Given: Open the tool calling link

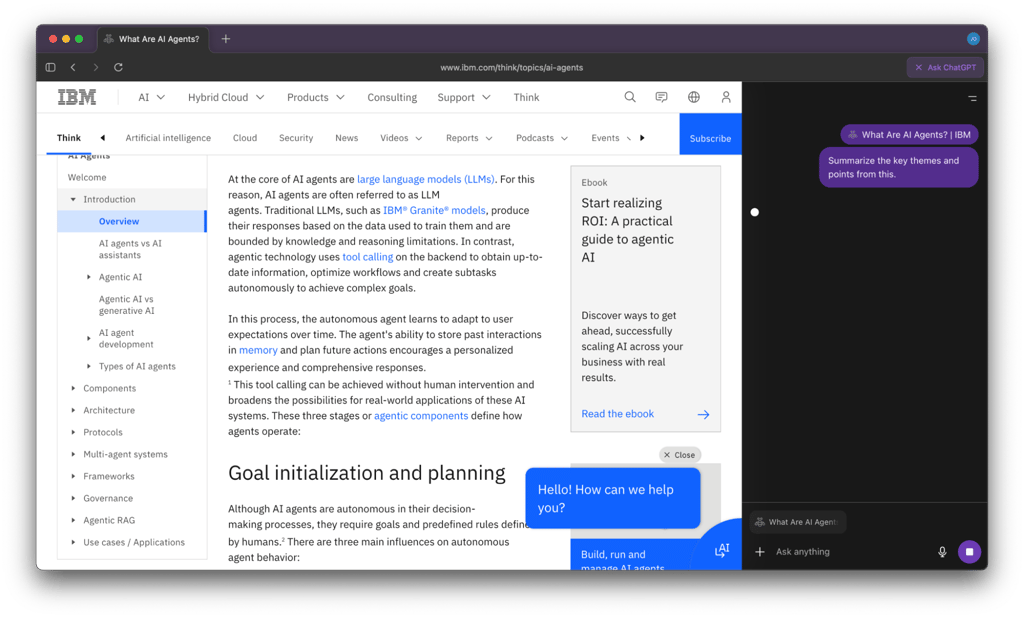Looking at the screenshot, I should click(368, 257).
